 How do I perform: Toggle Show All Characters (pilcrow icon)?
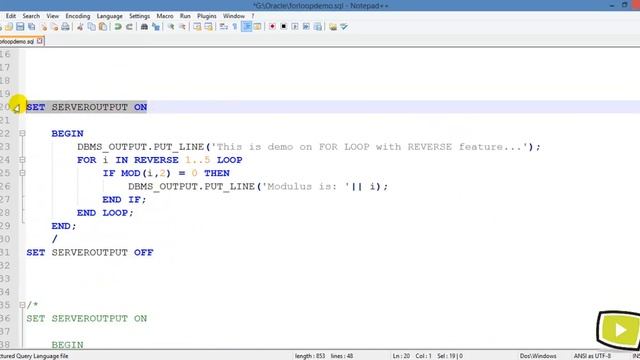(235, 27)
